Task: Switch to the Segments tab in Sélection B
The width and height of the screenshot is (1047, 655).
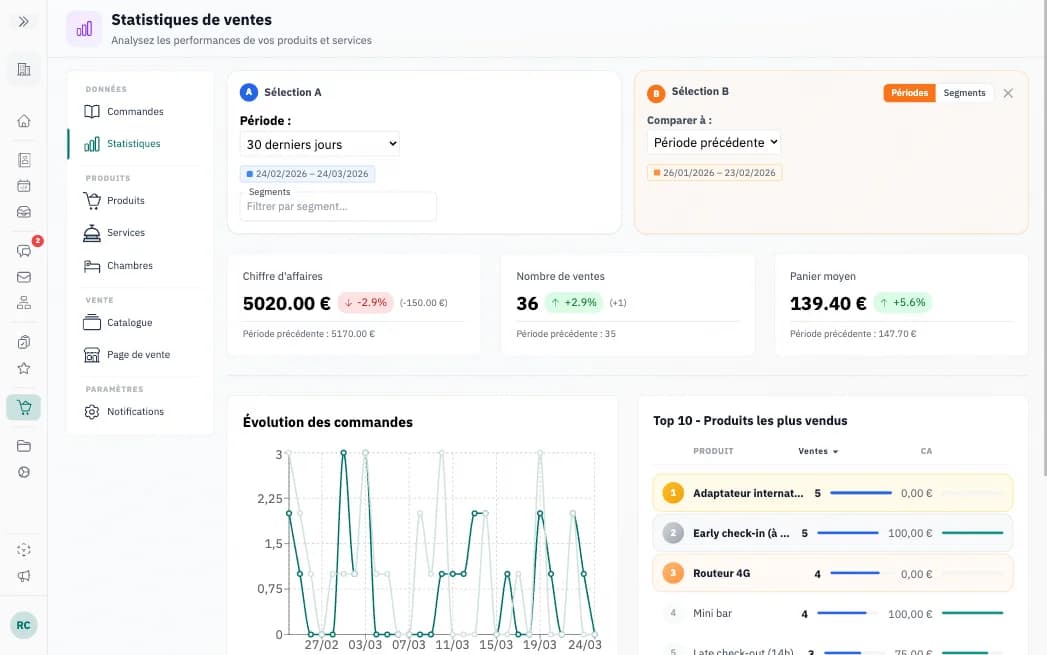Action: click(964, 92)
